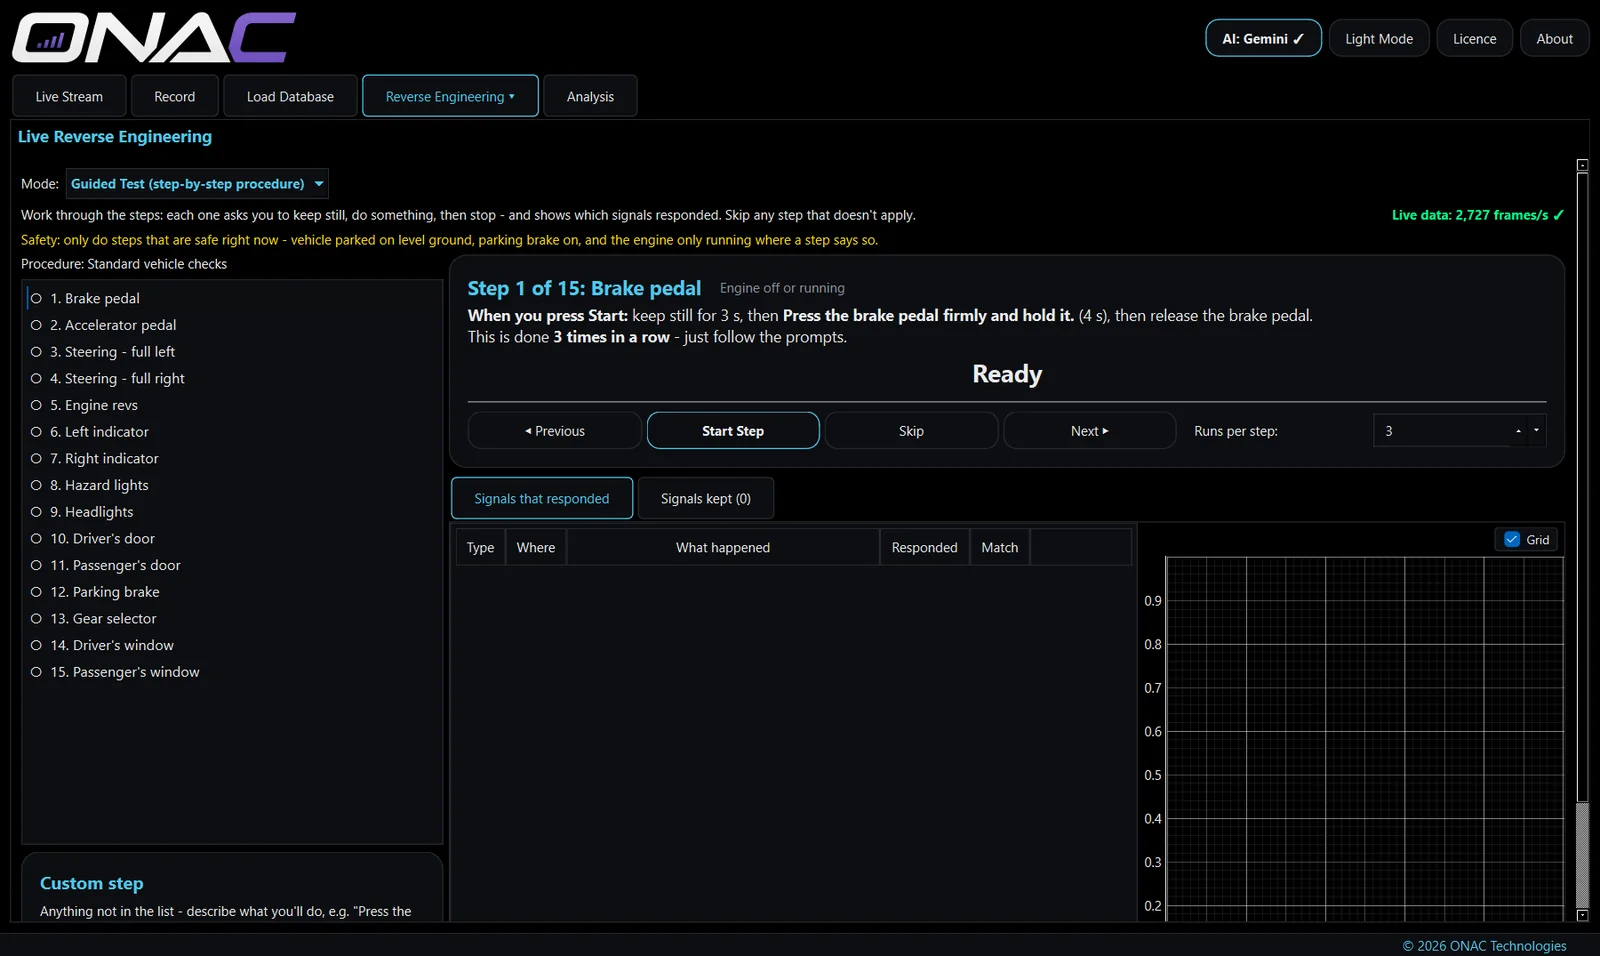Select the 1. Brake pedal step
This screenshot has width=1600, height=956.
click(x=232, y=298)
